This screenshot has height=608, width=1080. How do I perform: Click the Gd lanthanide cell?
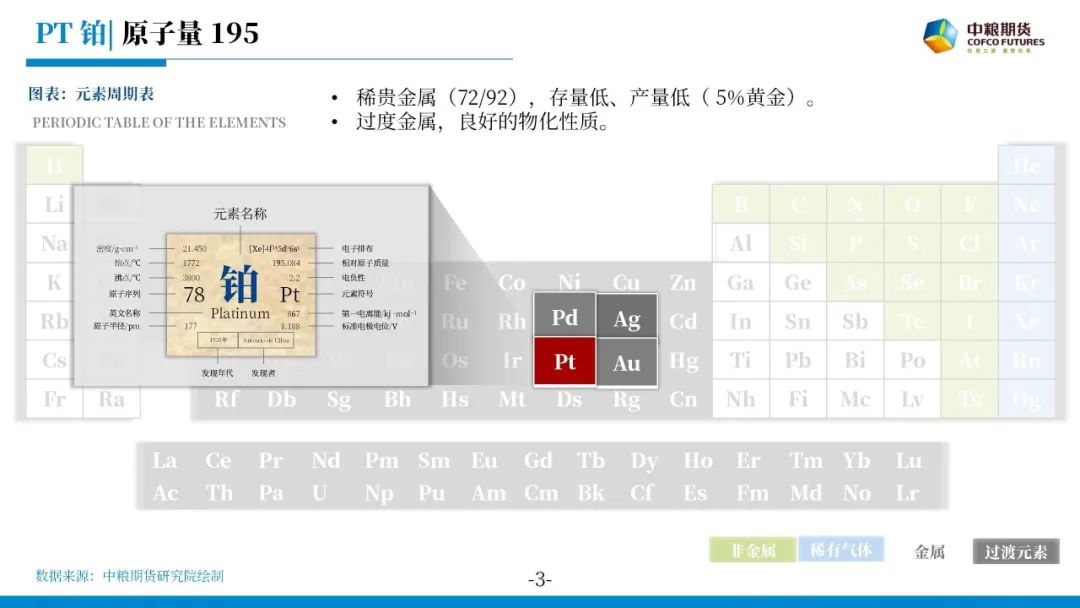[x=538, y=460]
